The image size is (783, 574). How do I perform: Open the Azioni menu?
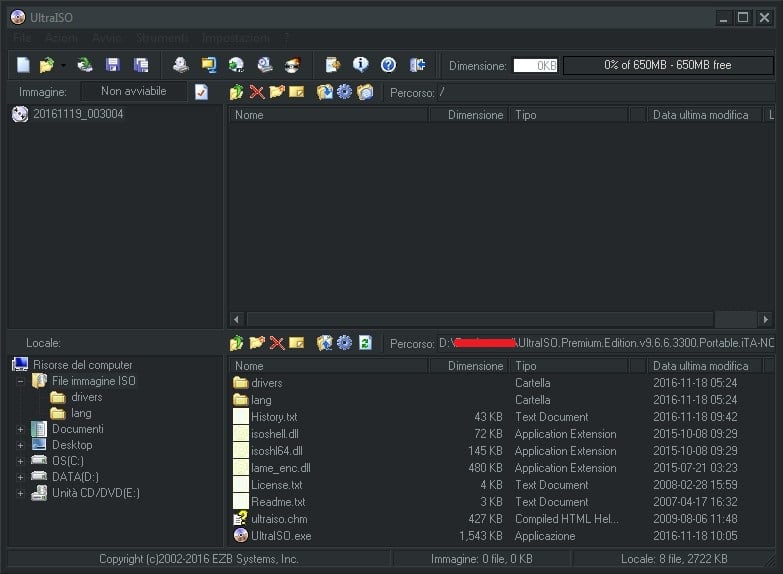[x=61, y=38]
